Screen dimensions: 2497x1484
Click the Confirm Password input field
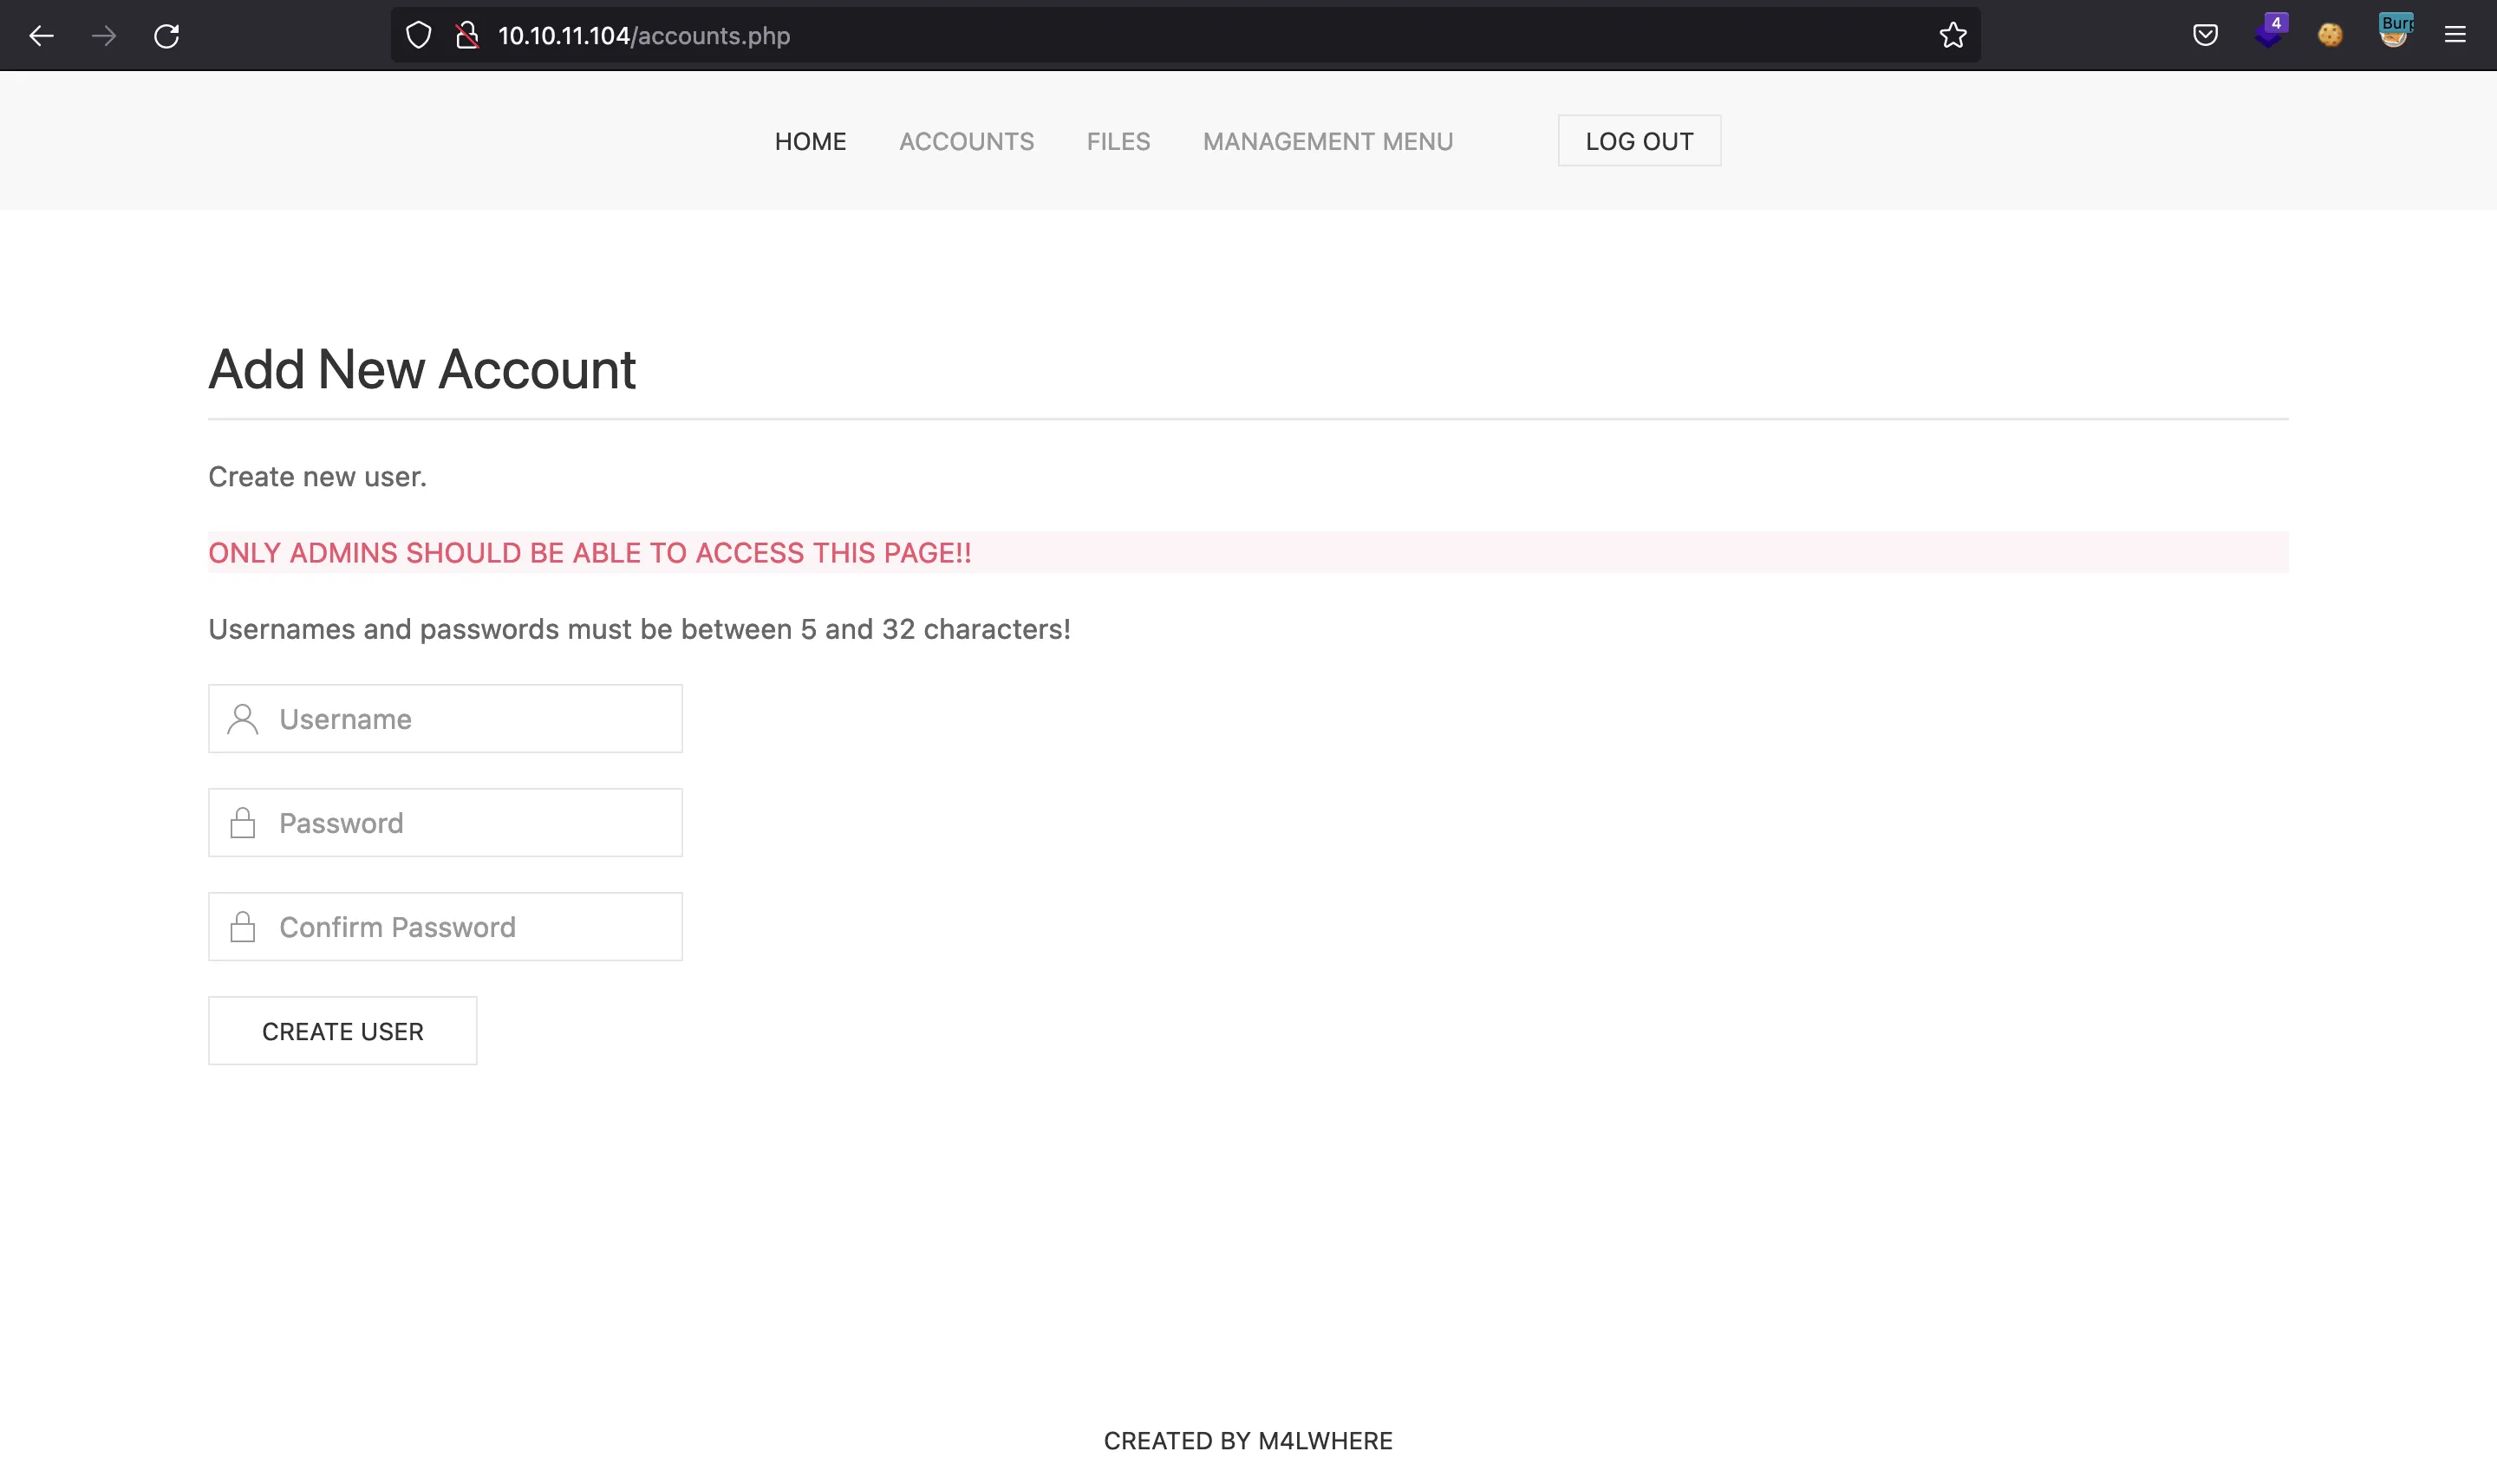coord(446,926)
